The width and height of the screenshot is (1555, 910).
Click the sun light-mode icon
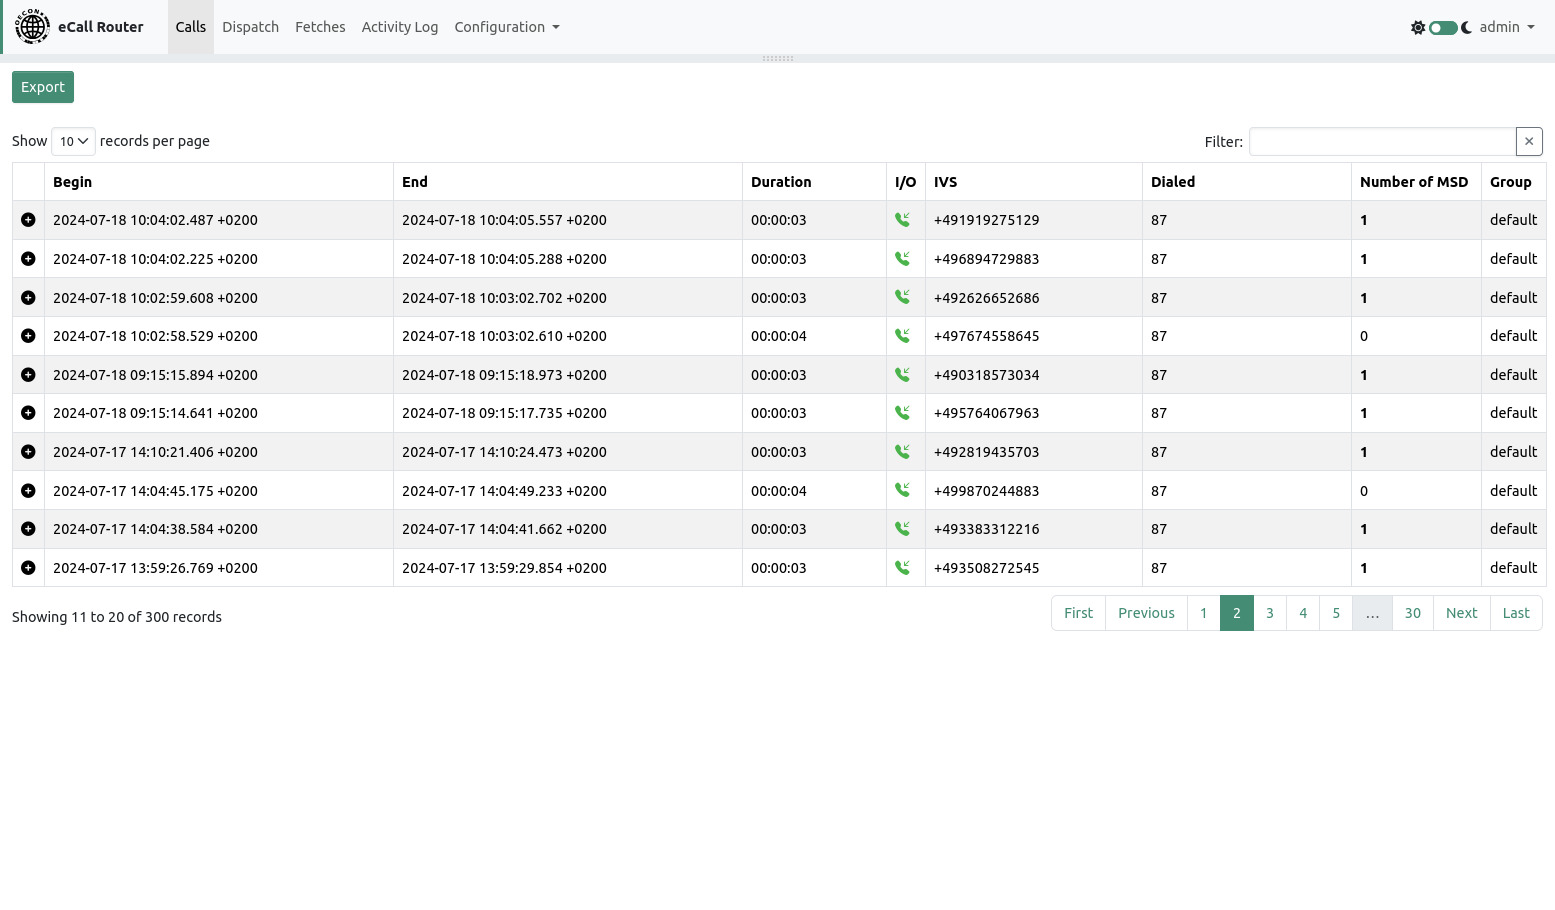(x=1417, y=28)
